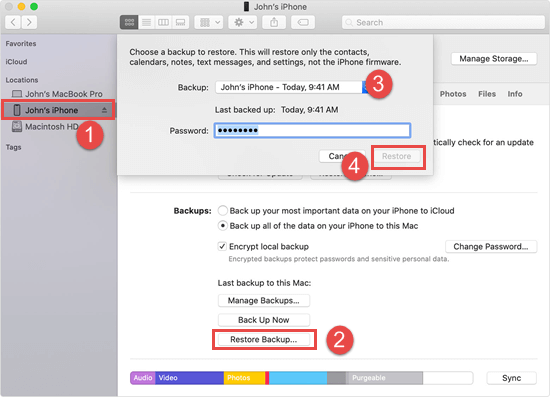
Task: Switch Finder to gallery view
Action: (x=180, y=22)
